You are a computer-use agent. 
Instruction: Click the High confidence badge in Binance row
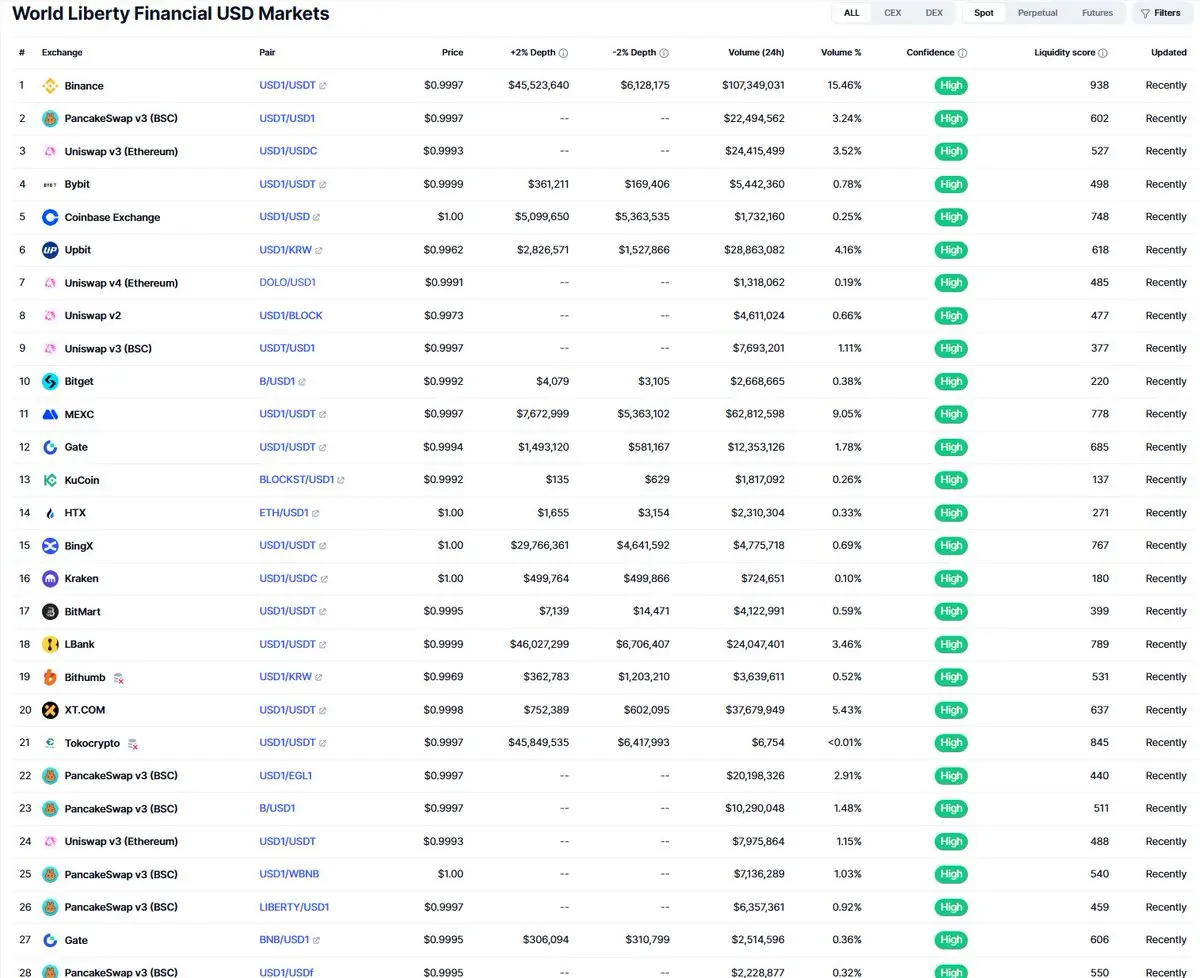click(951, 86)
